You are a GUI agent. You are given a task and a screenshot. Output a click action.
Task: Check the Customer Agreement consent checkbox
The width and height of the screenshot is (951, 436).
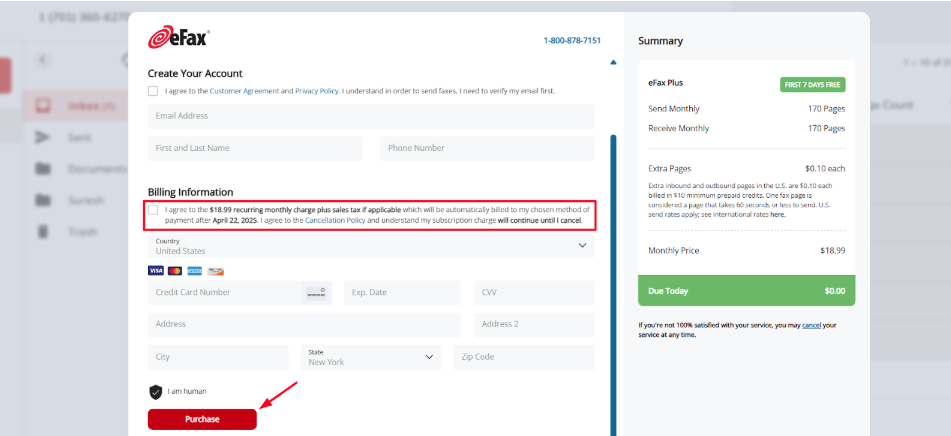tap(153, 91)
